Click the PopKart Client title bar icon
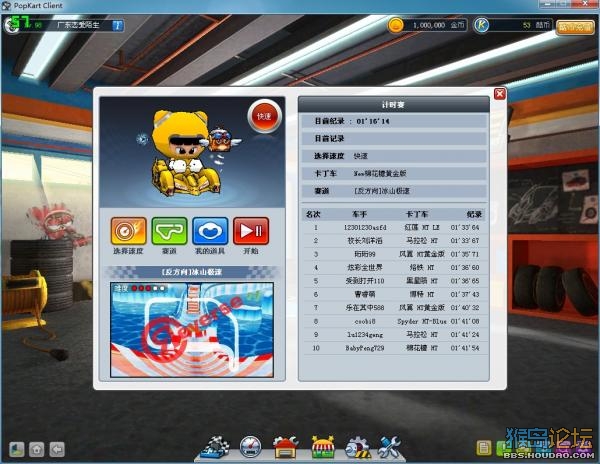This screenshot has height=464, width=600. (x=6, y=6)
